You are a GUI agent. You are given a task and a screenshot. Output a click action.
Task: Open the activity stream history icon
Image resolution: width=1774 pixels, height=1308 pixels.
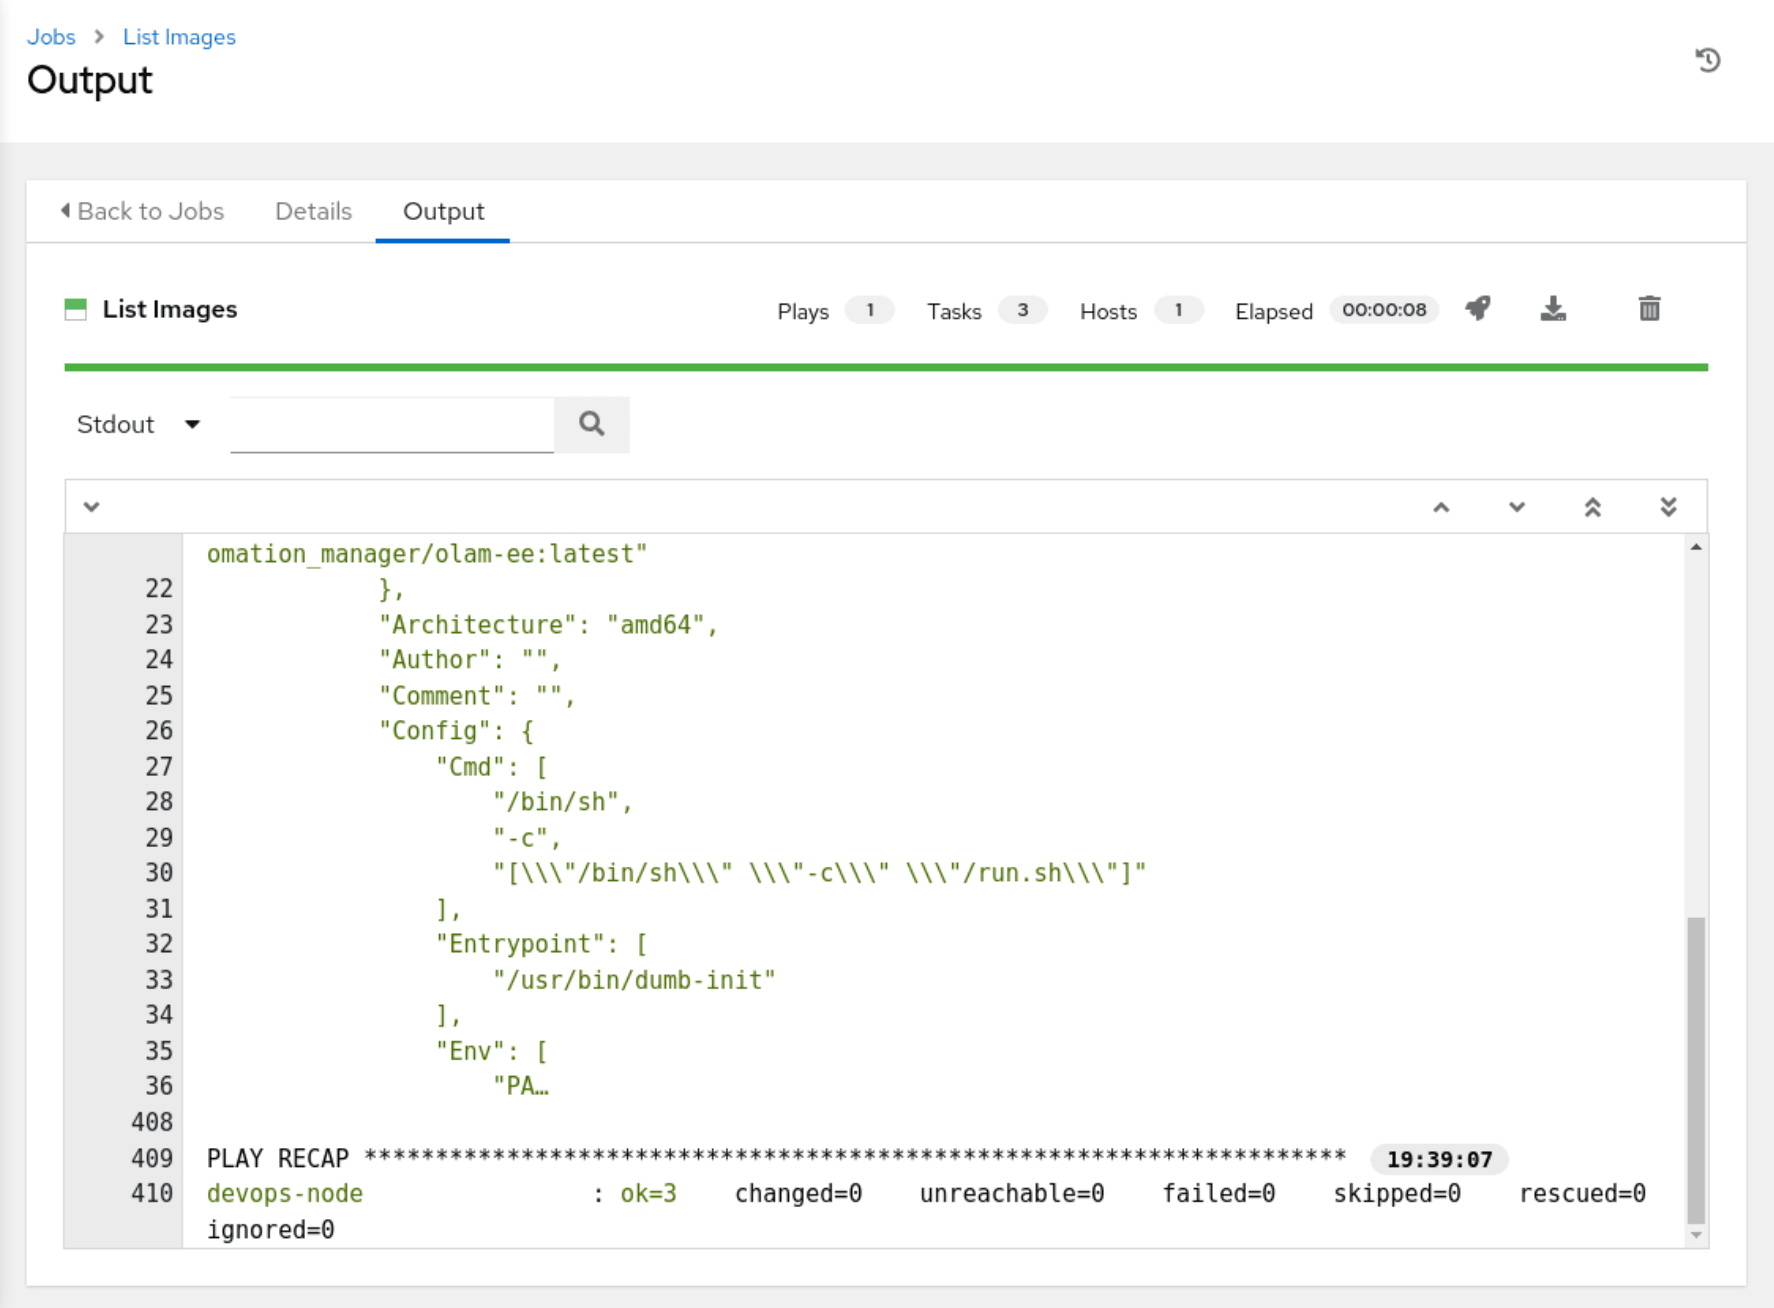[1708, 60]
